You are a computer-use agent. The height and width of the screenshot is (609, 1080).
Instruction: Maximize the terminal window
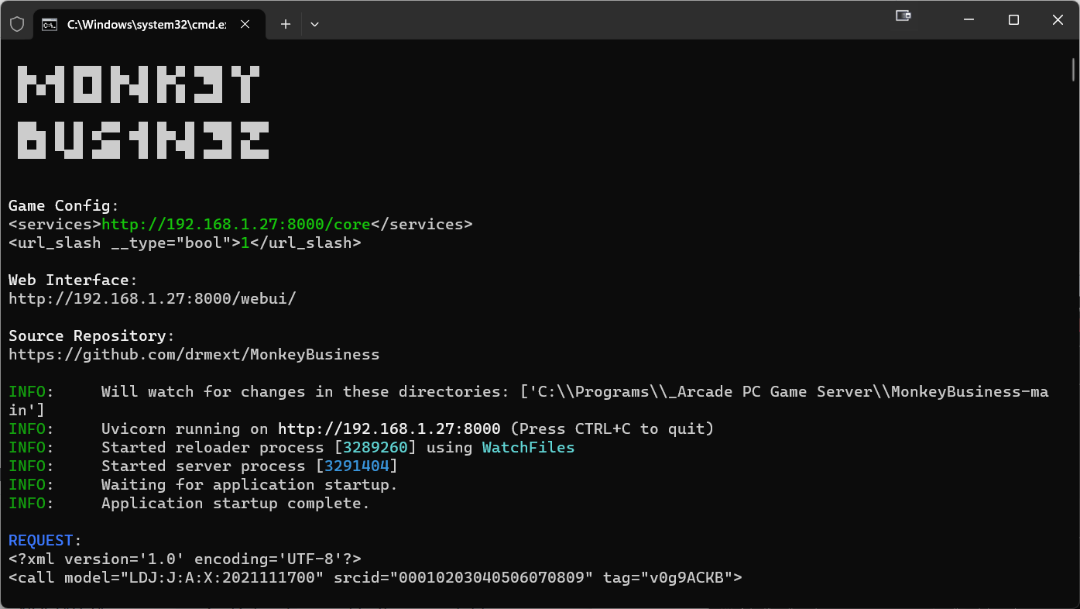coord(1013,20)
